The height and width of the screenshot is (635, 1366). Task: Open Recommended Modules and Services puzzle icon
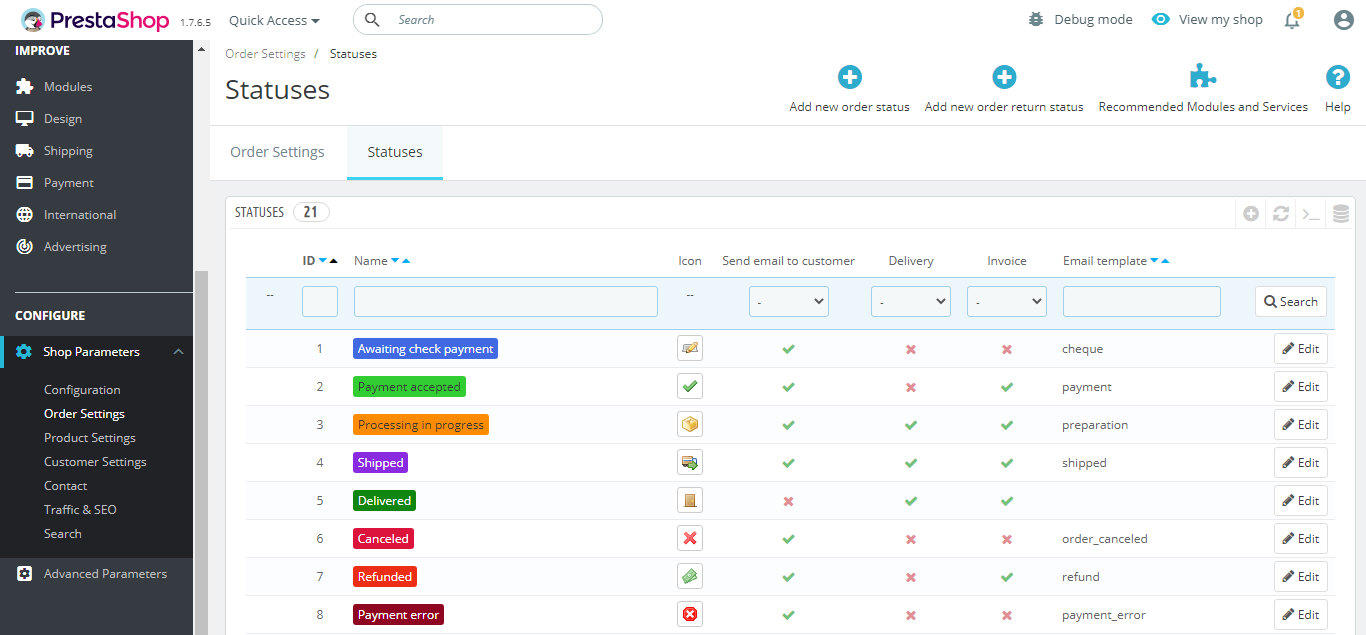tap(1203, 77)
